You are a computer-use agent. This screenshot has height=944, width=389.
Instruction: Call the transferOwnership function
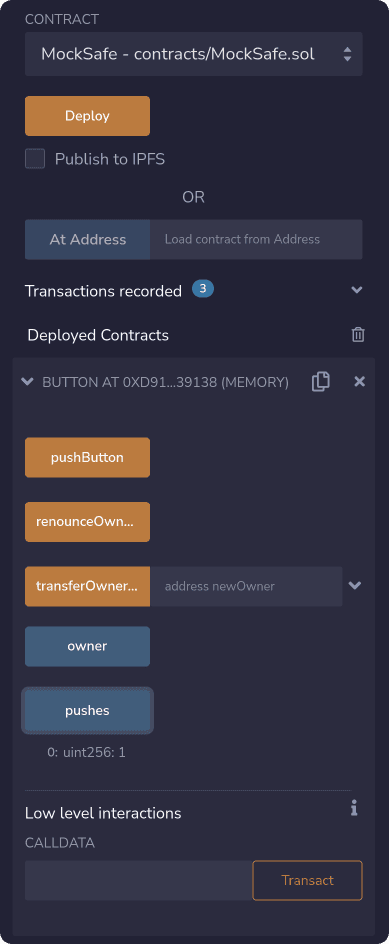click(87, 586)
